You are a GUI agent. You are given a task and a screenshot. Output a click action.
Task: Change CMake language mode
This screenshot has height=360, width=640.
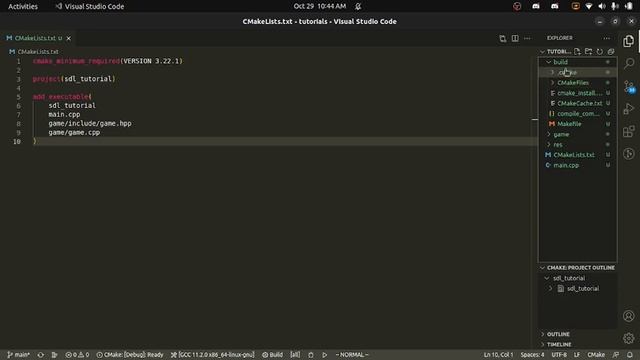click(x=596, y=355)
